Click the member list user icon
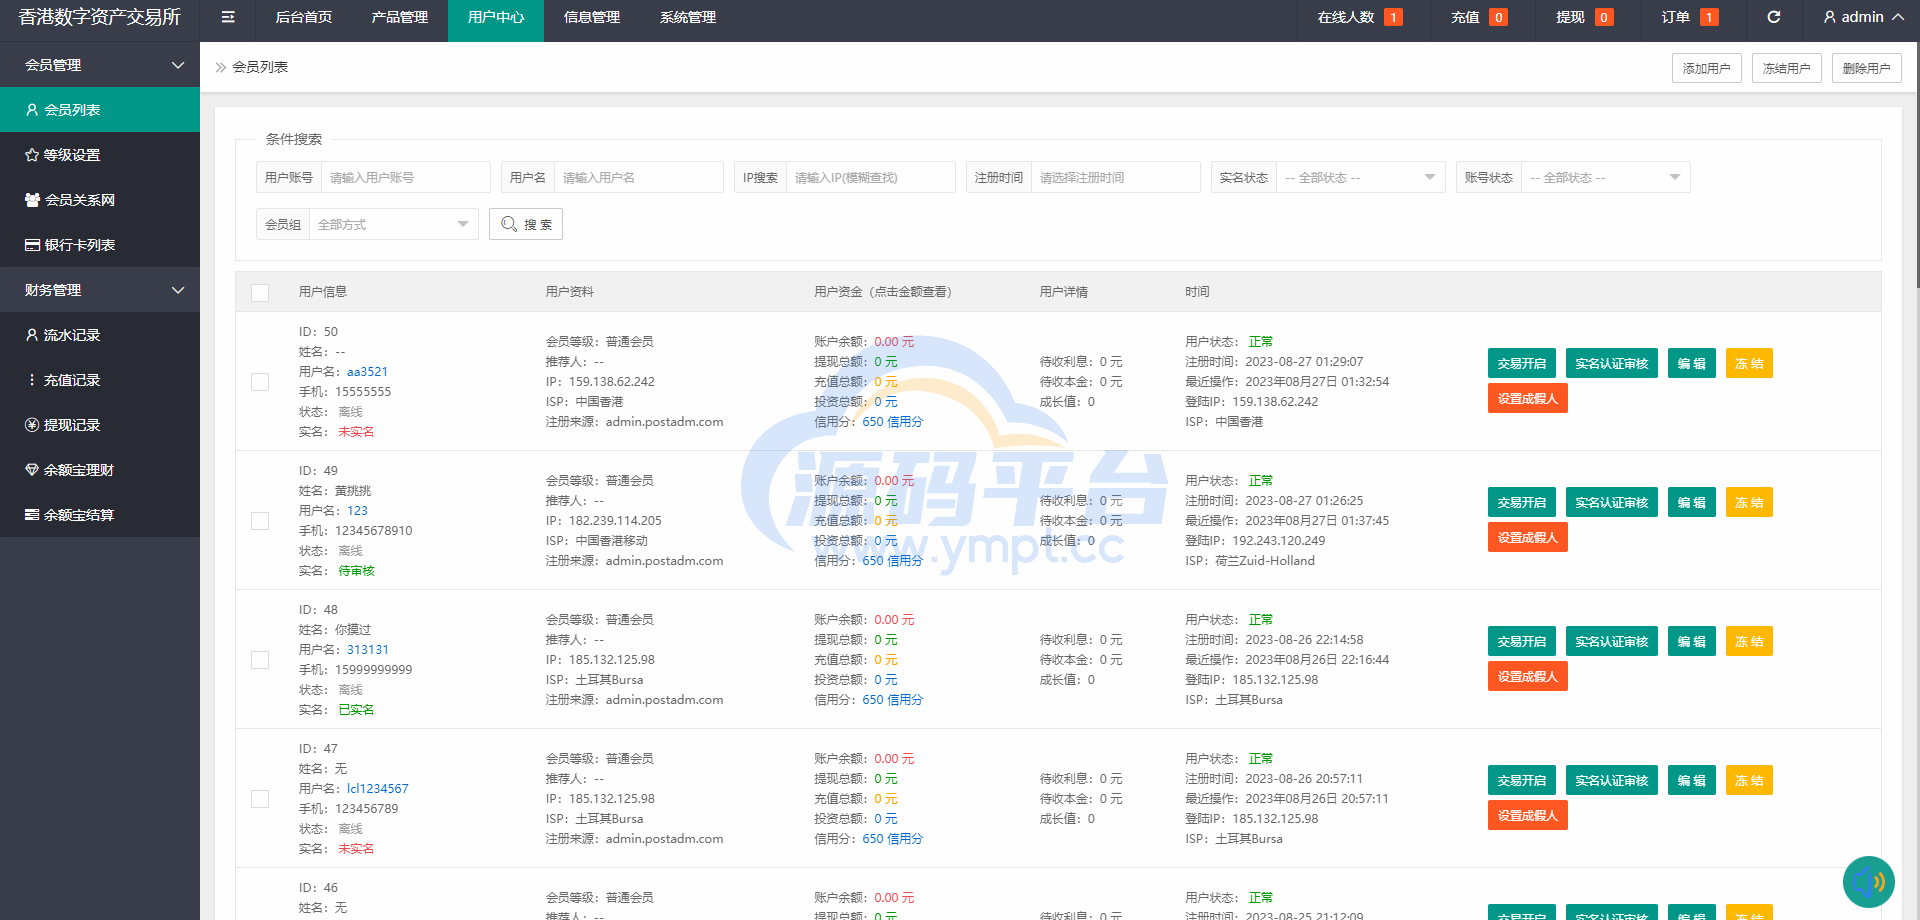This screenshot has height=920, width=1920. point(32,110)
